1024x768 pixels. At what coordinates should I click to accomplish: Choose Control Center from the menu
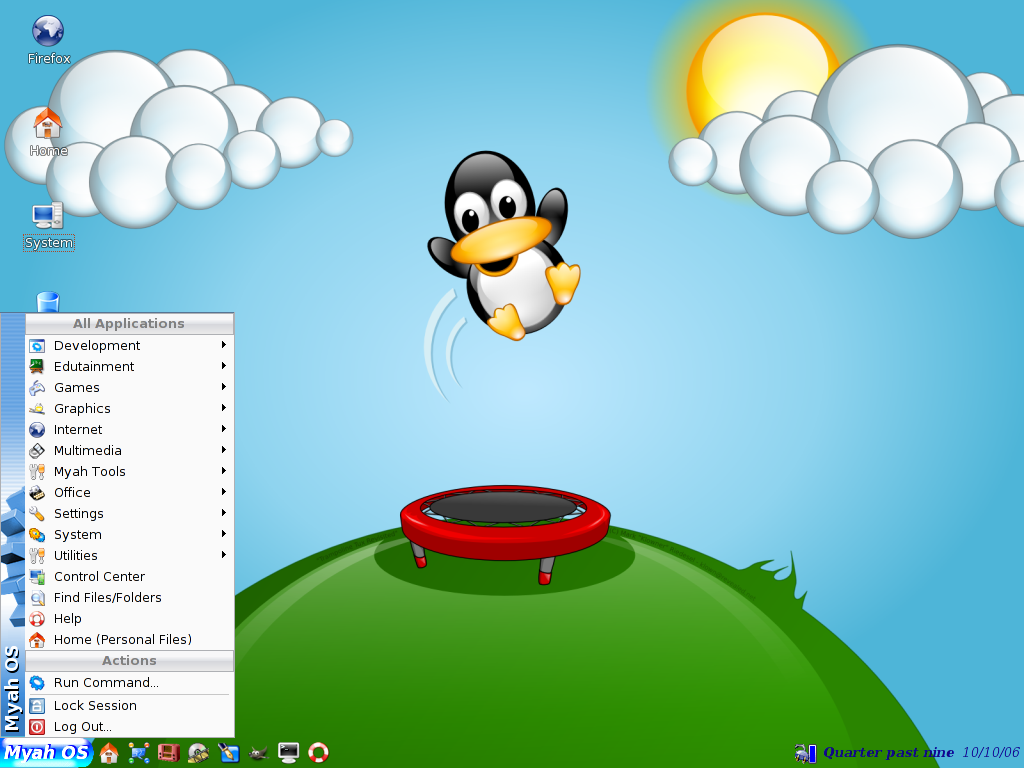pos(129,576)
